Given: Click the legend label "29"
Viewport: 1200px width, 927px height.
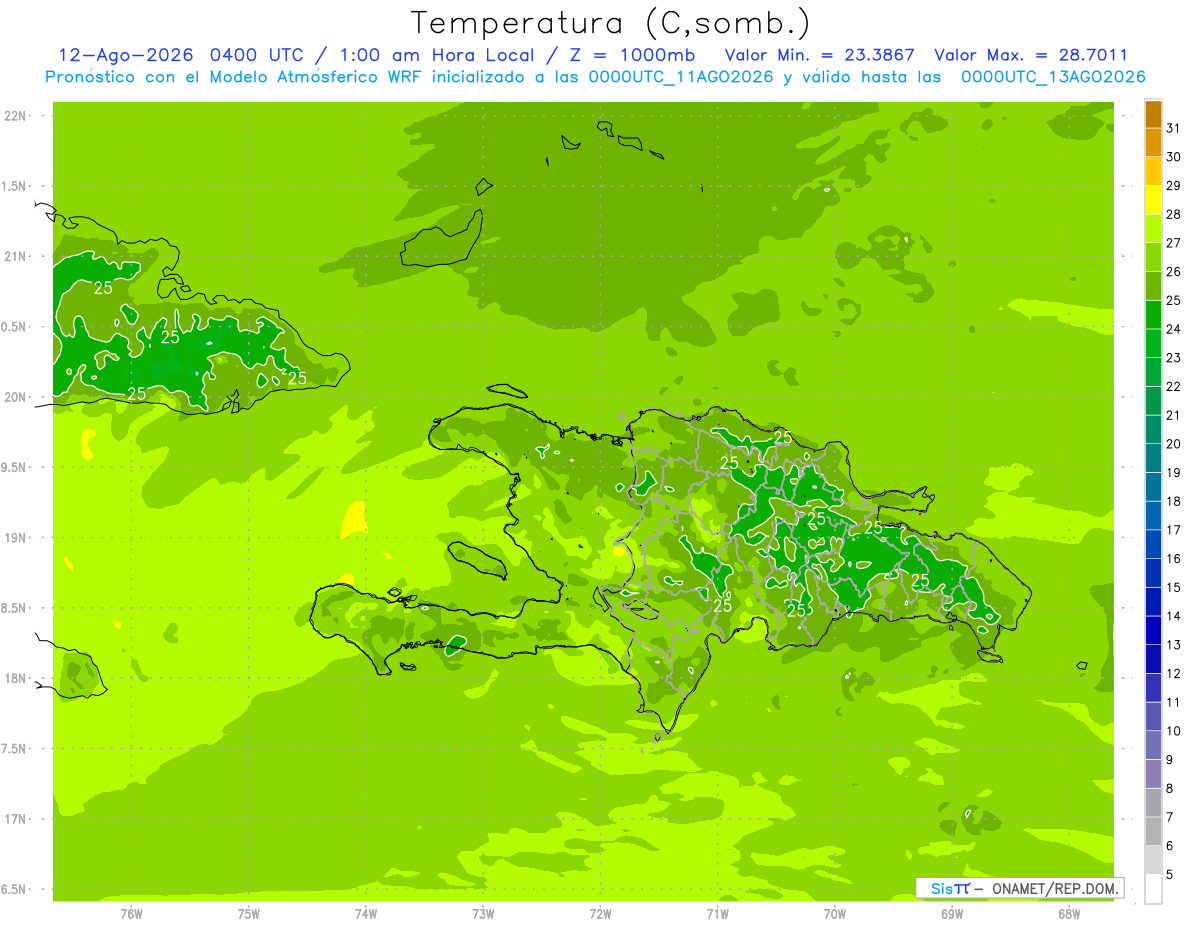Looking at the screenshot, I should pyautogui.click(x=1174, y=186).
